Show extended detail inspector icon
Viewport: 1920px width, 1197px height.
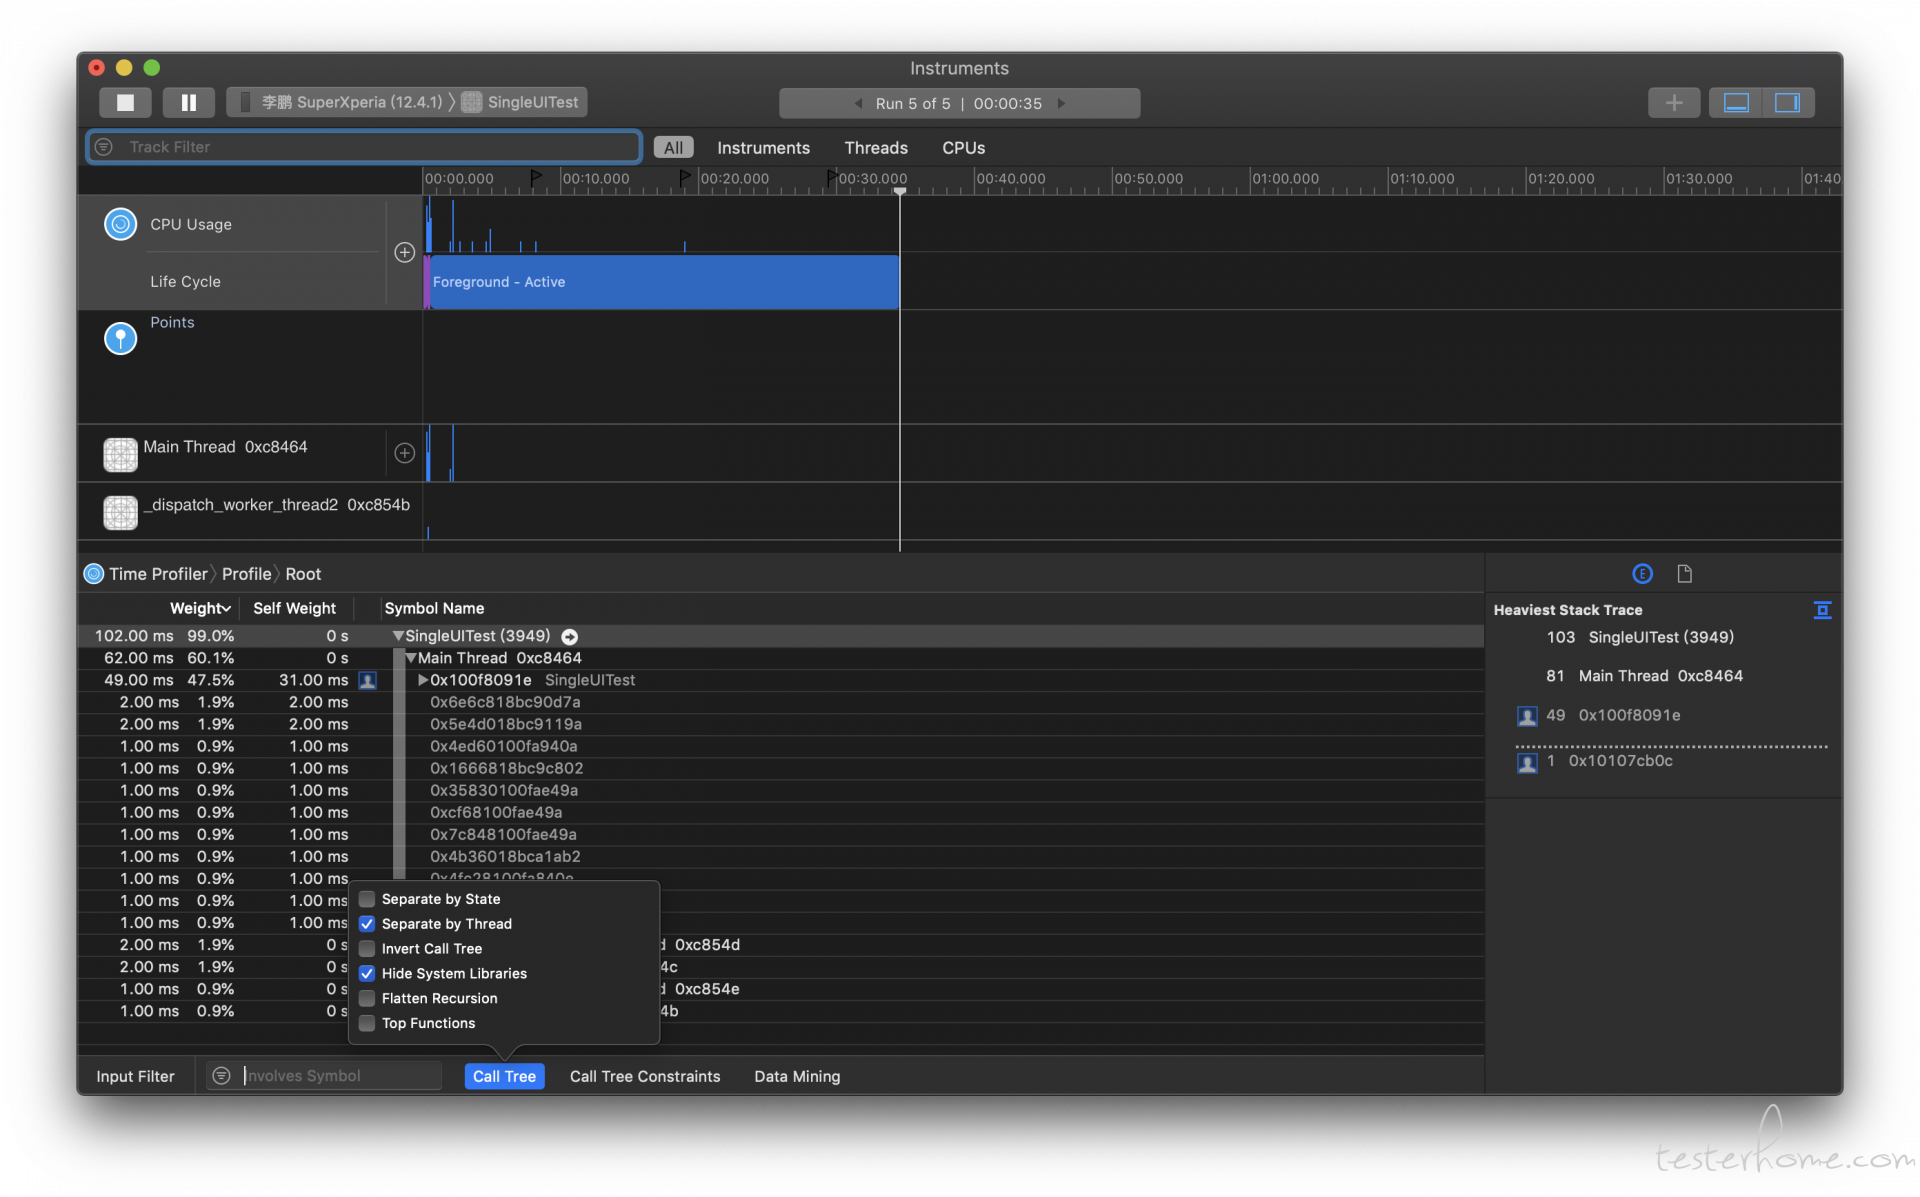(x=1642, y=574)
